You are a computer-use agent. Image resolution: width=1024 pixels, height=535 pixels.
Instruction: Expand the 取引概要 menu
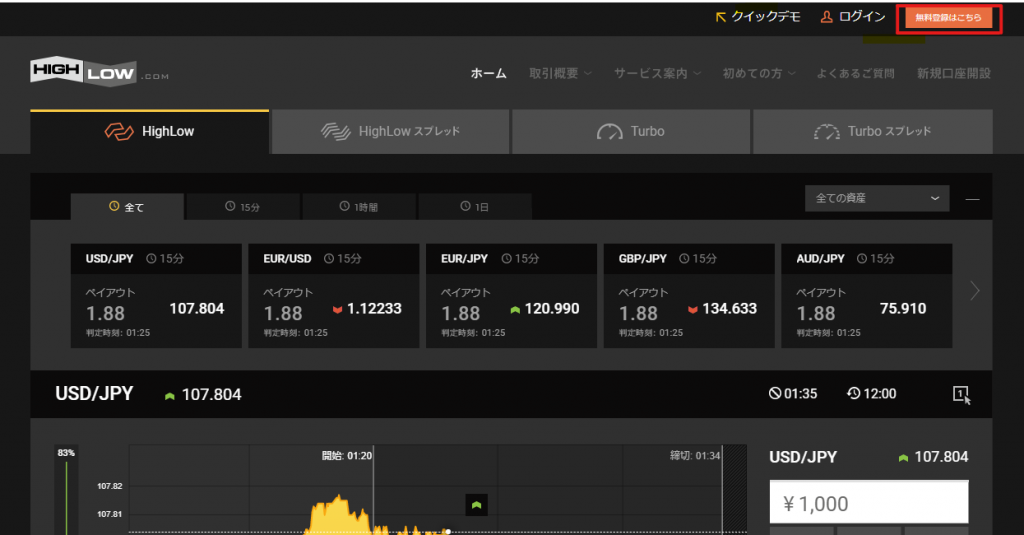click(560, 73)
